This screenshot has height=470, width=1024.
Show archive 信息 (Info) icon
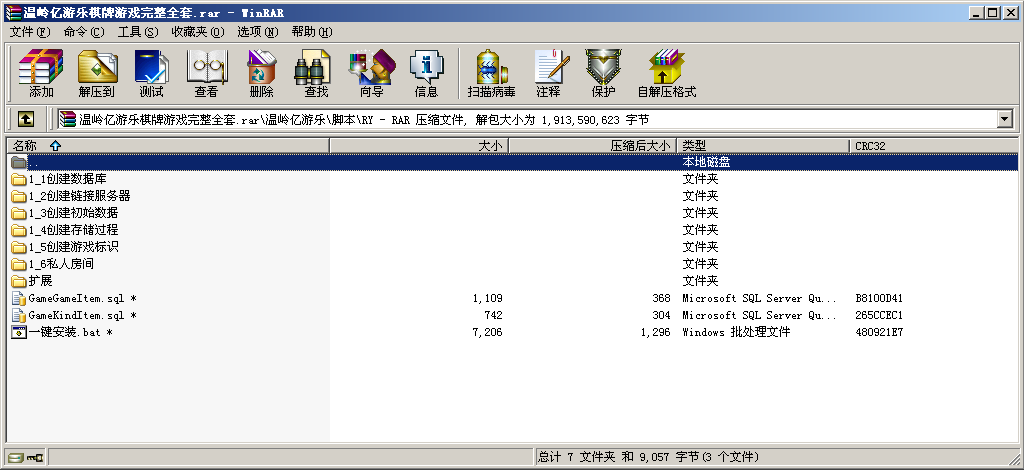click(426, 74)
